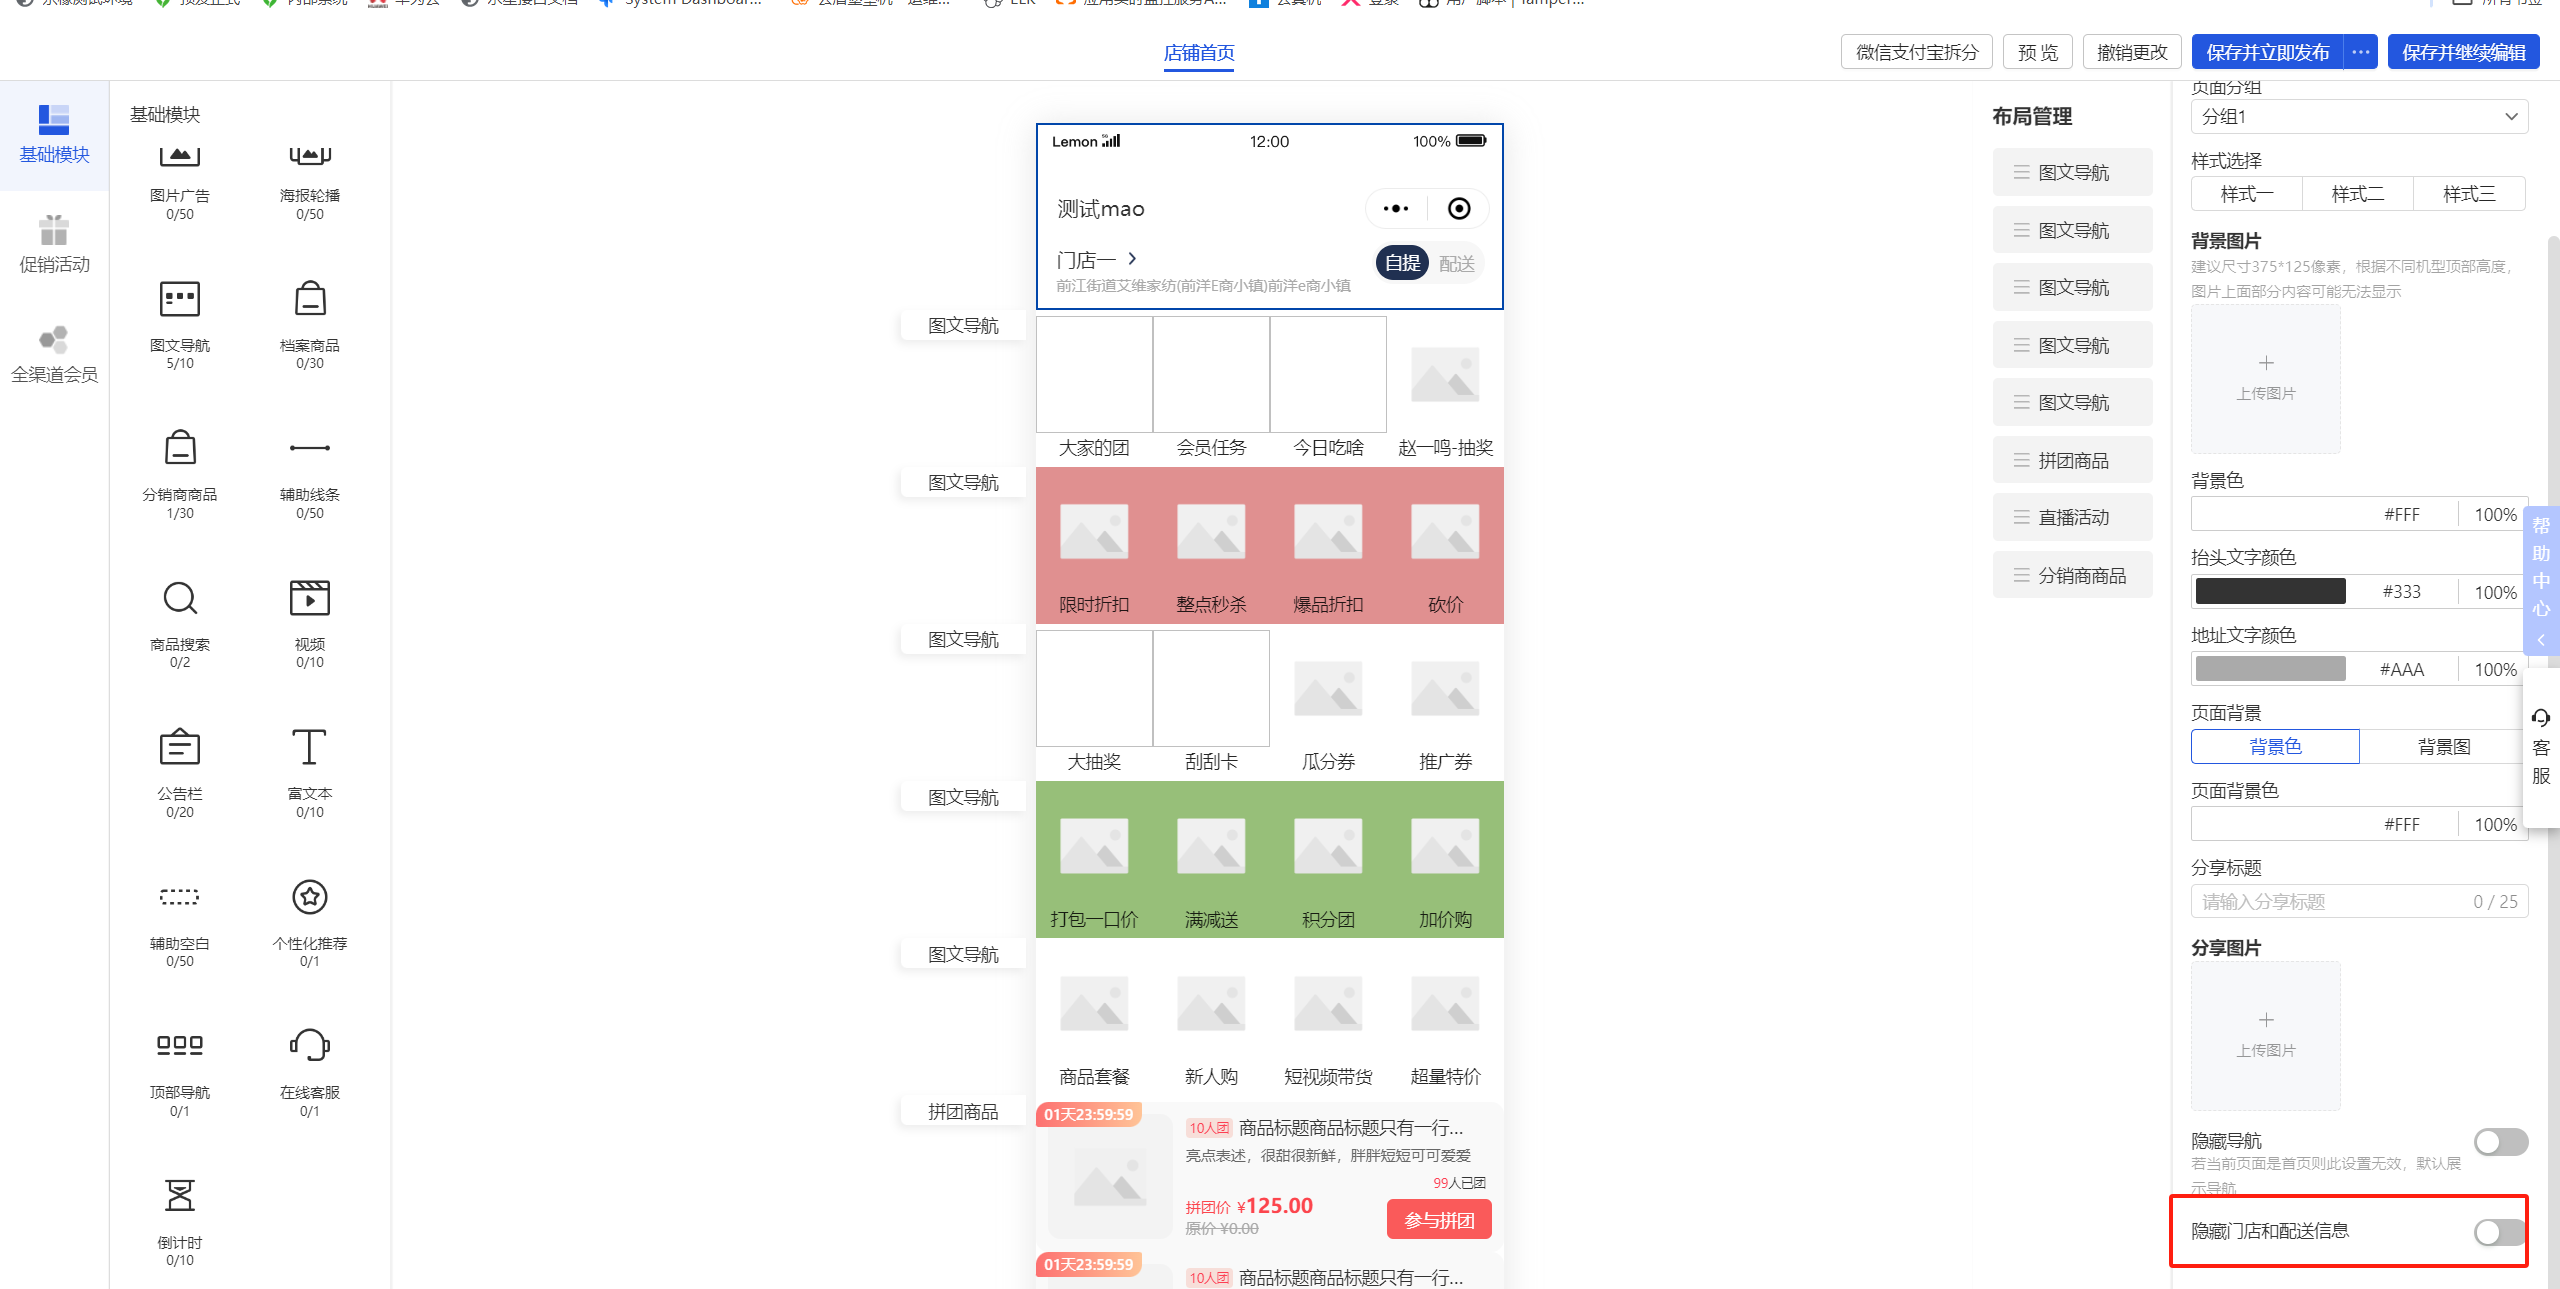Select the 图片广告 module icon
This screenshot has width=2560, height=1289.
point(180,155)
